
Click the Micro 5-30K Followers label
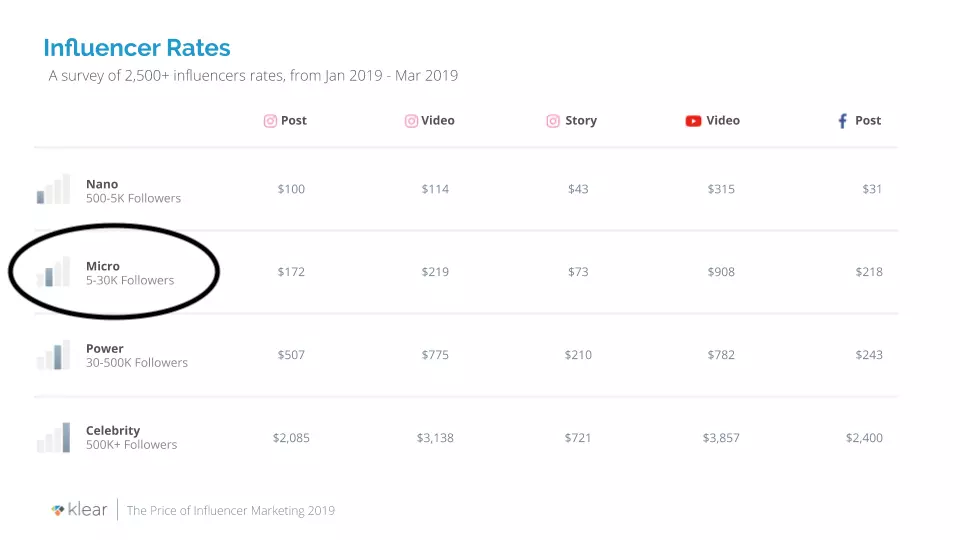(129, 273)
